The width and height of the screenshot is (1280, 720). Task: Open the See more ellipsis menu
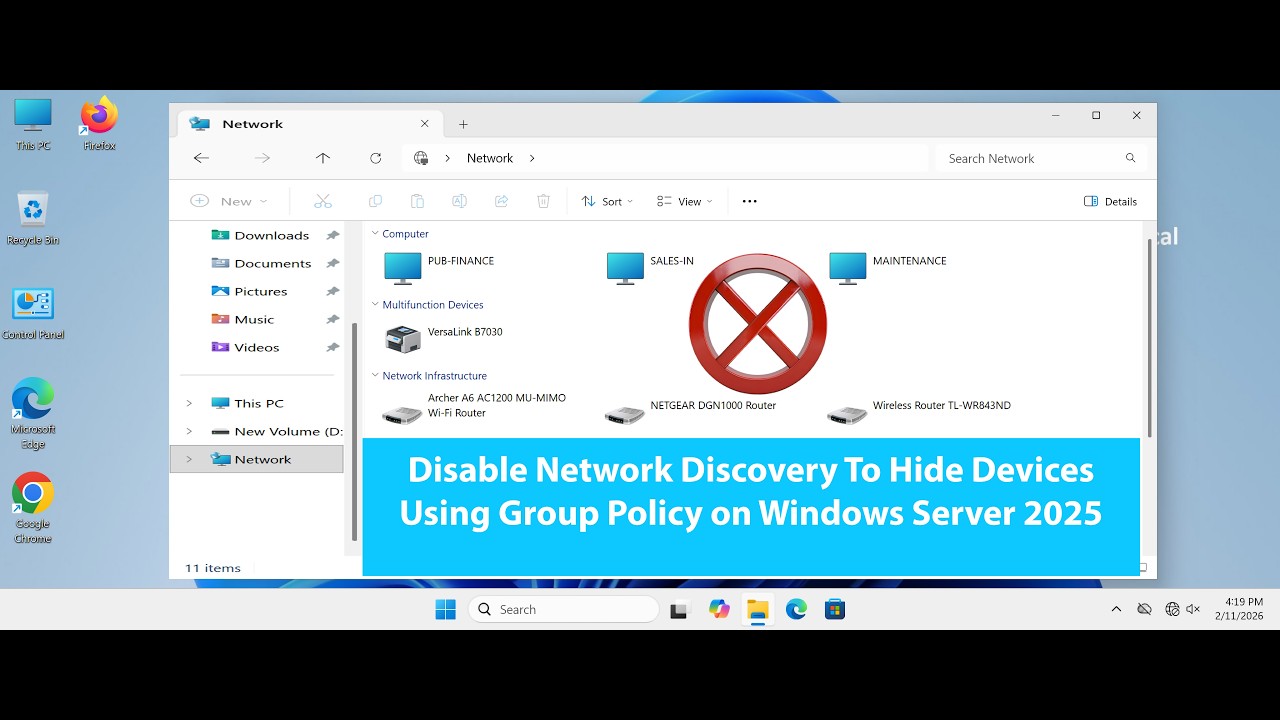point(750,201)
